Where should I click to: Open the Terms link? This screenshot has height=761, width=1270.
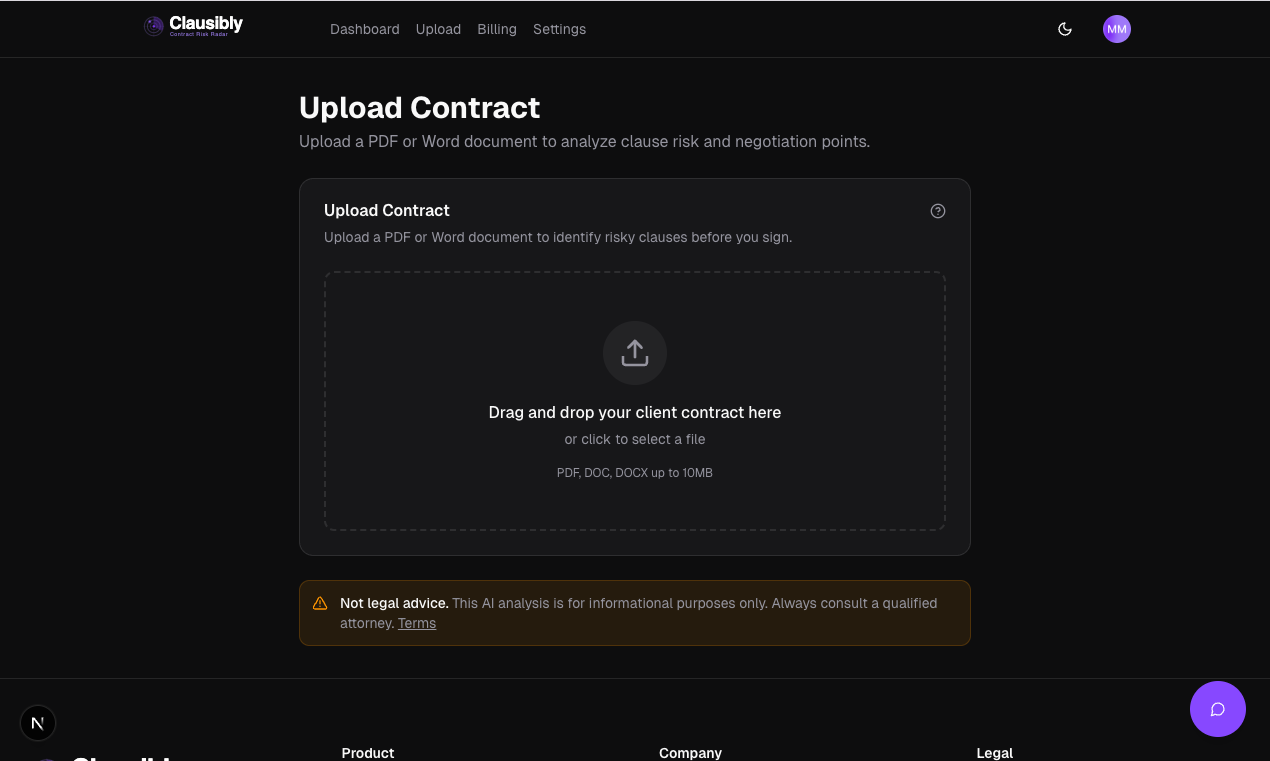[416, 623]
